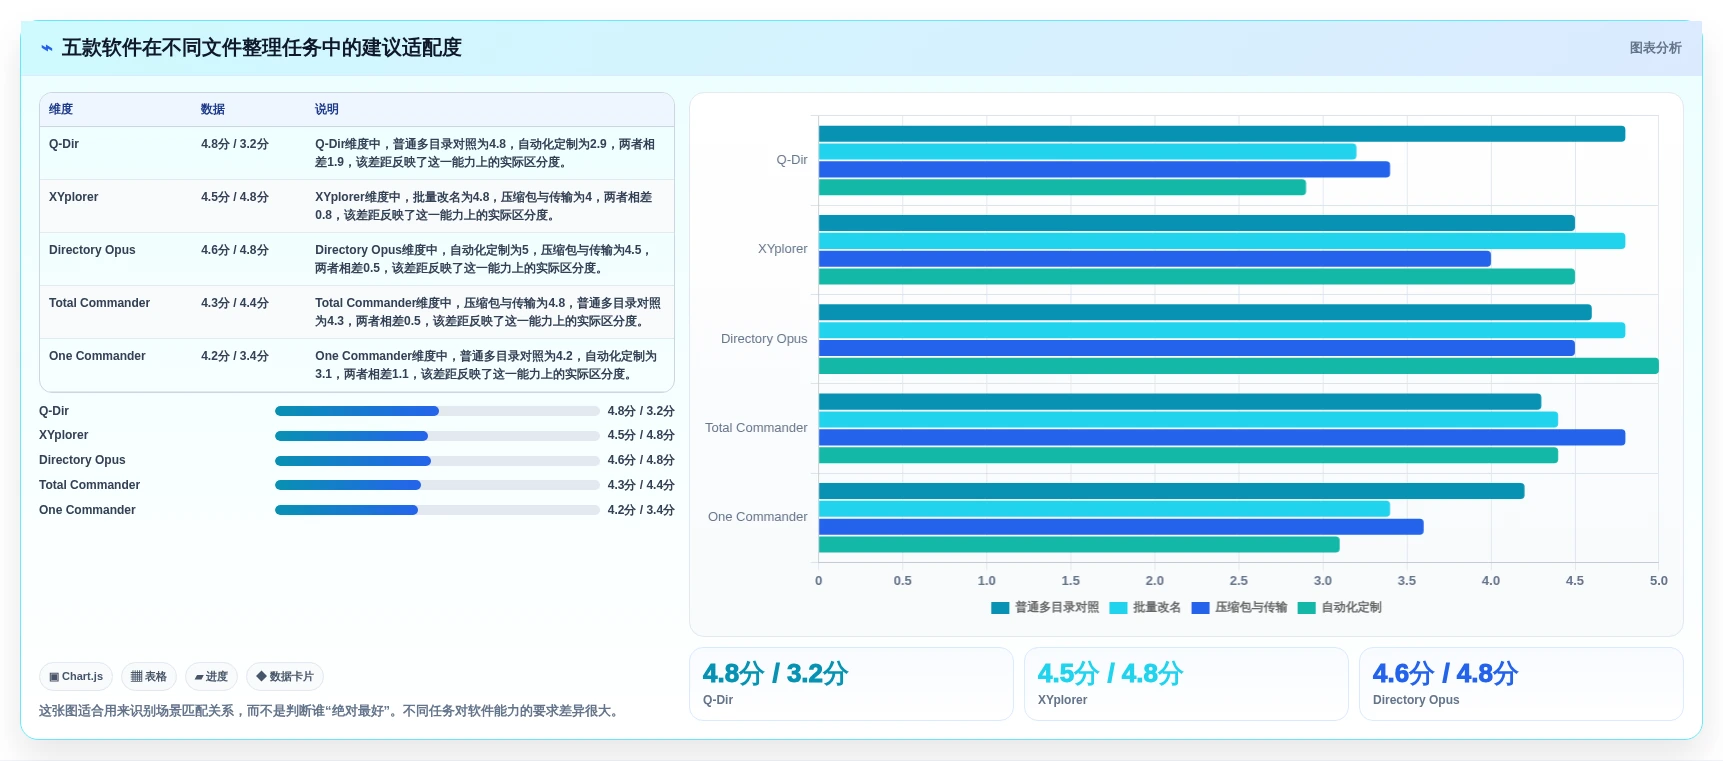Click the Q-Dir progress bar
This screenshot has width=1723, height=761.
click(437, 411)
